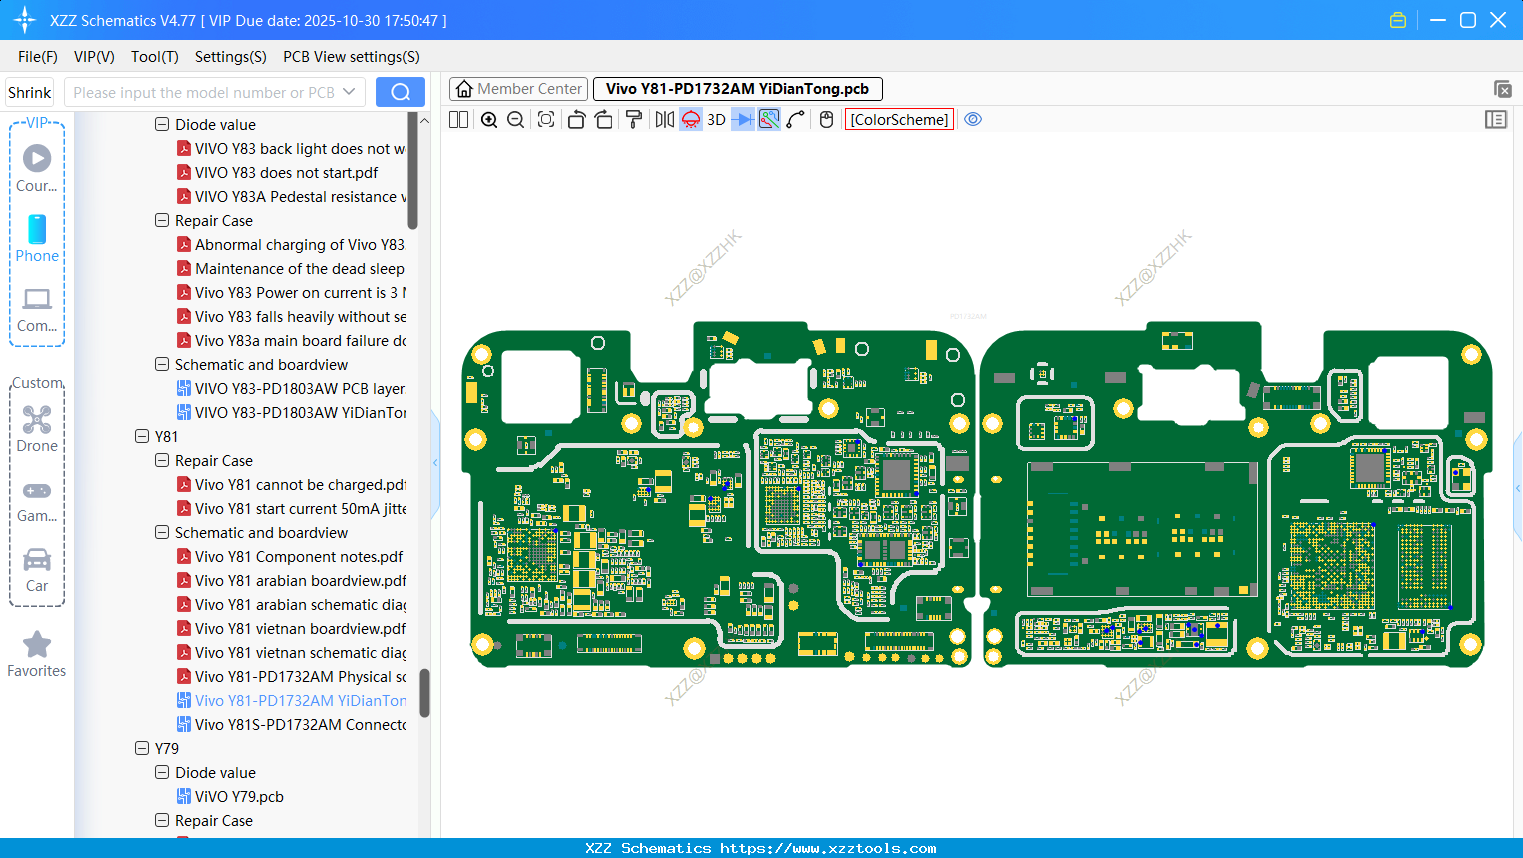Click the Shrink button
1523x858 pixels.
tap(29, 91)
